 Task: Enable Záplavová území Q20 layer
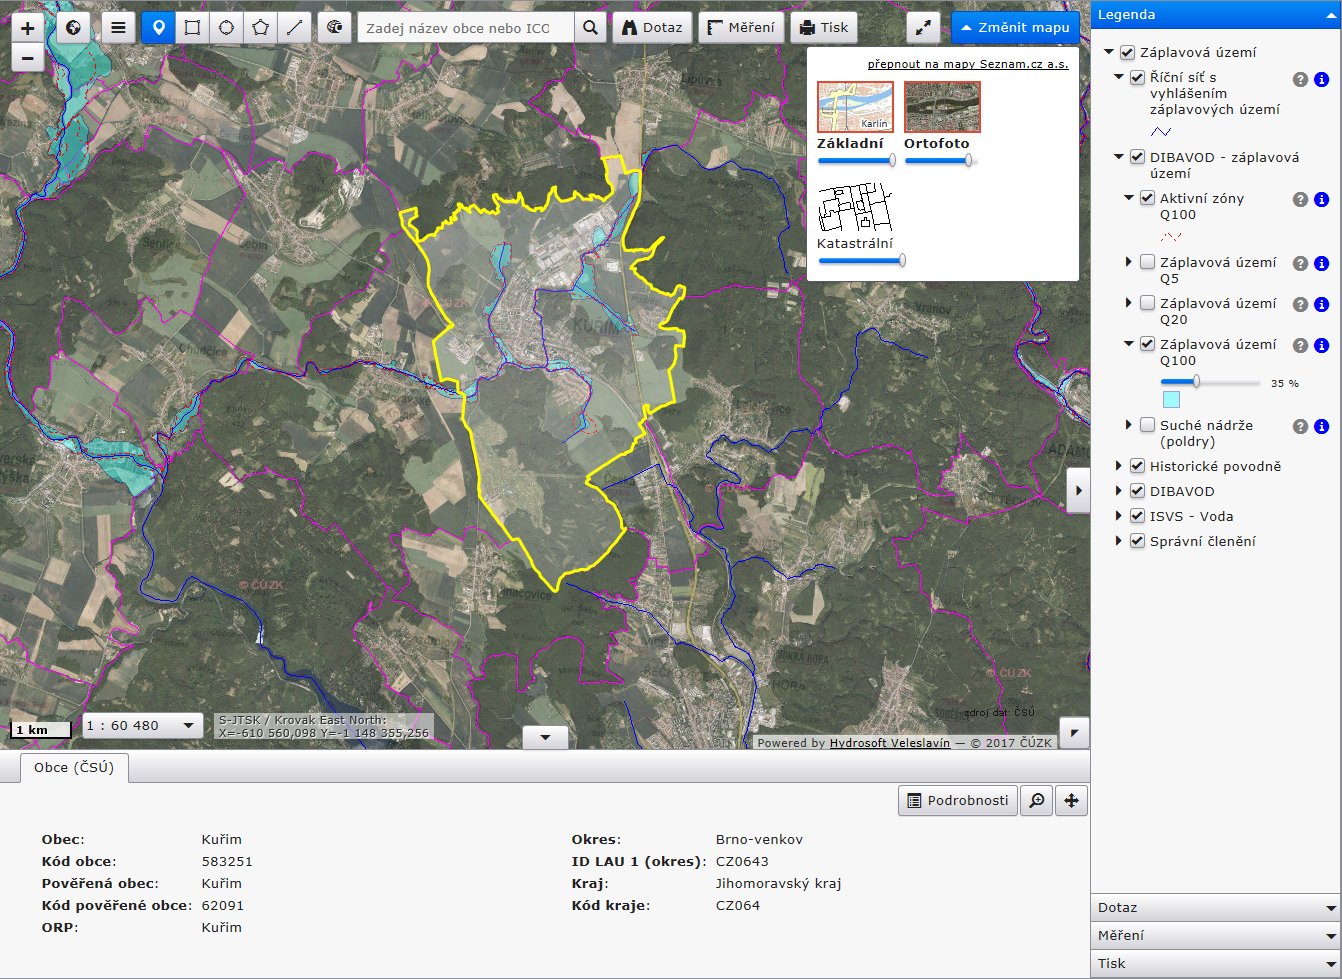click(x=1147, y=303)
